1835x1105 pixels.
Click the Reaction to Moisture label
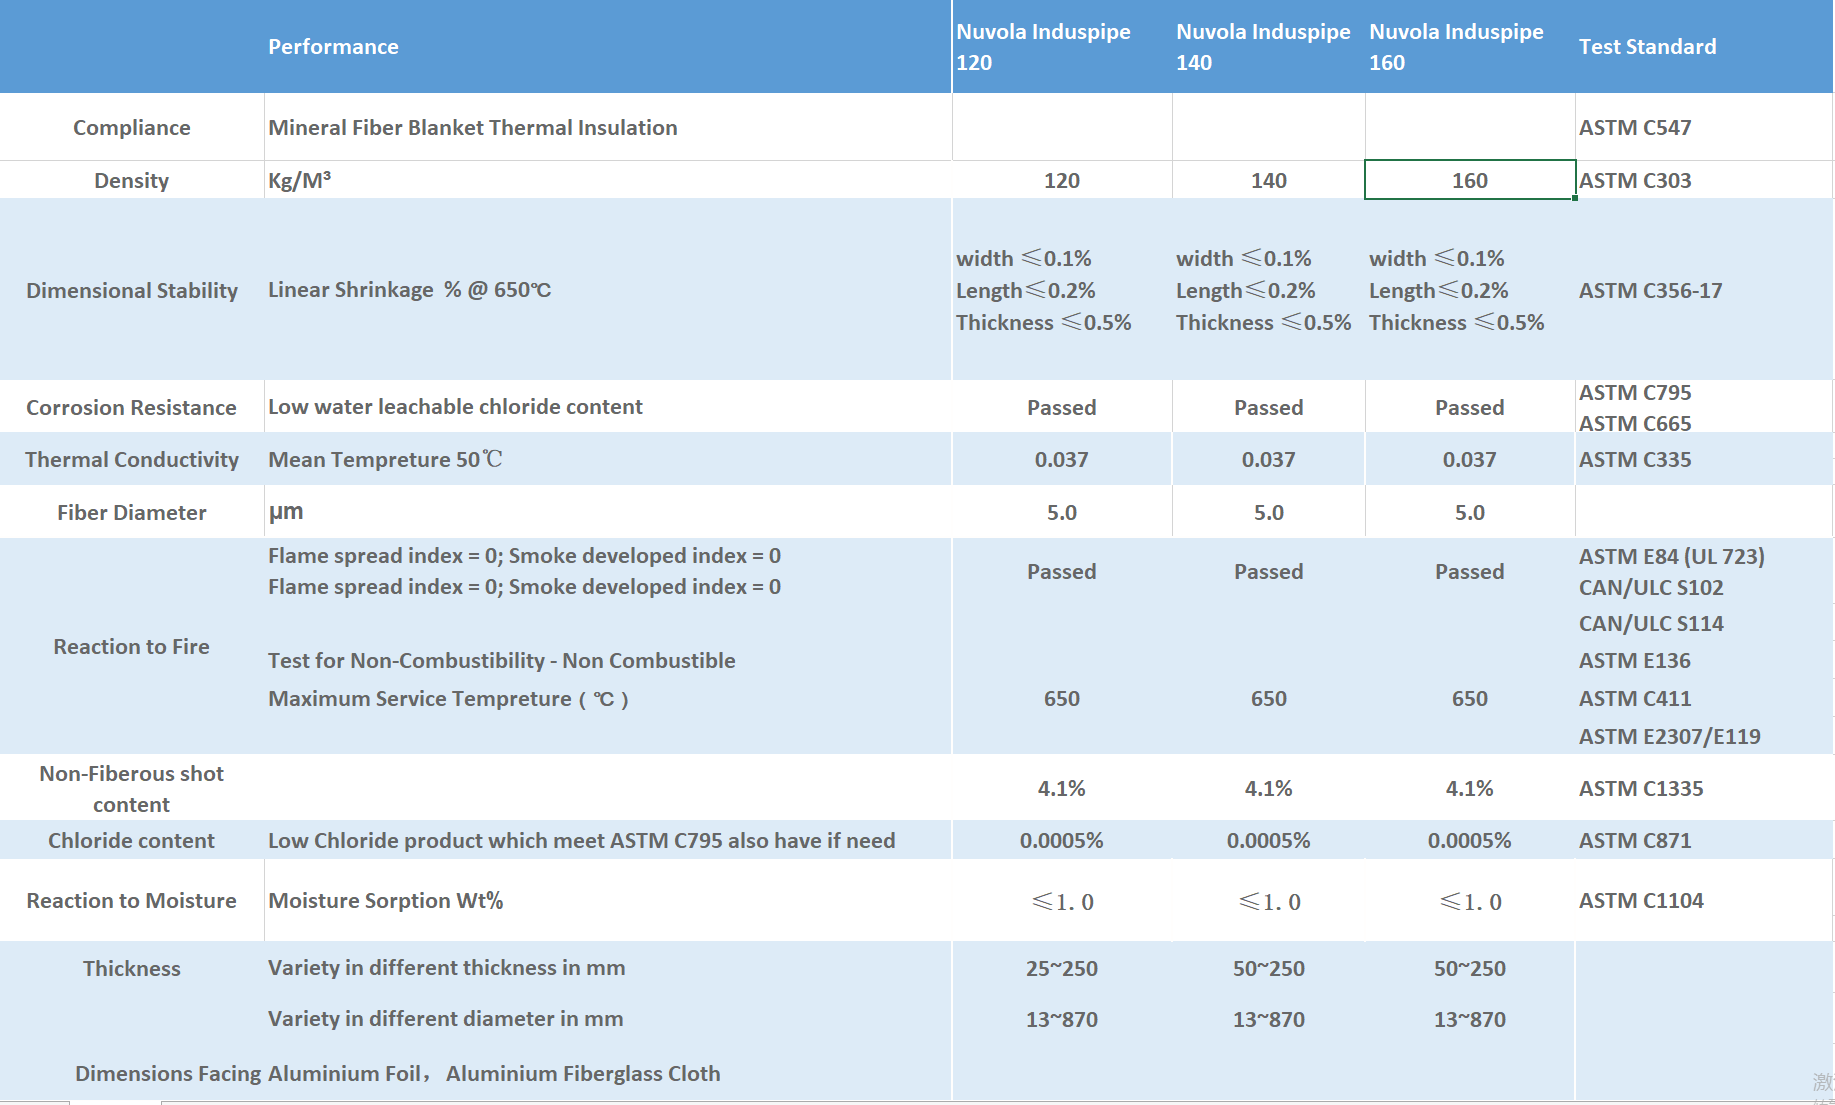(x=132, y=900)
